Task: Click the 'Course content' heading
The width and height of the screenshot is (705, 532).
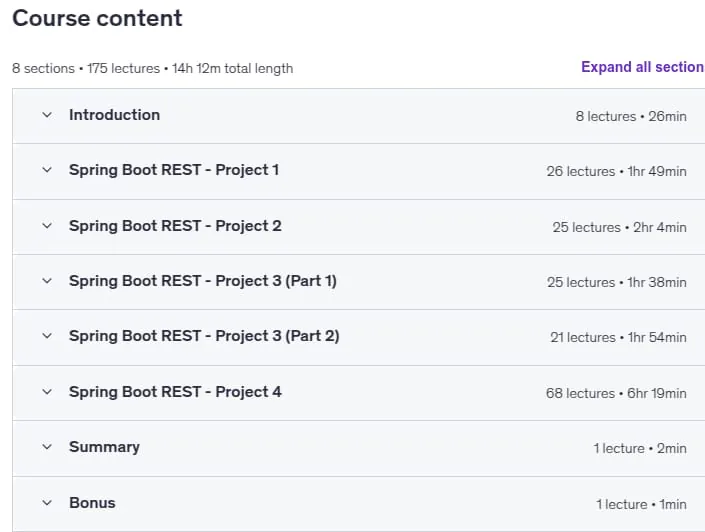Action: [97, 18]
